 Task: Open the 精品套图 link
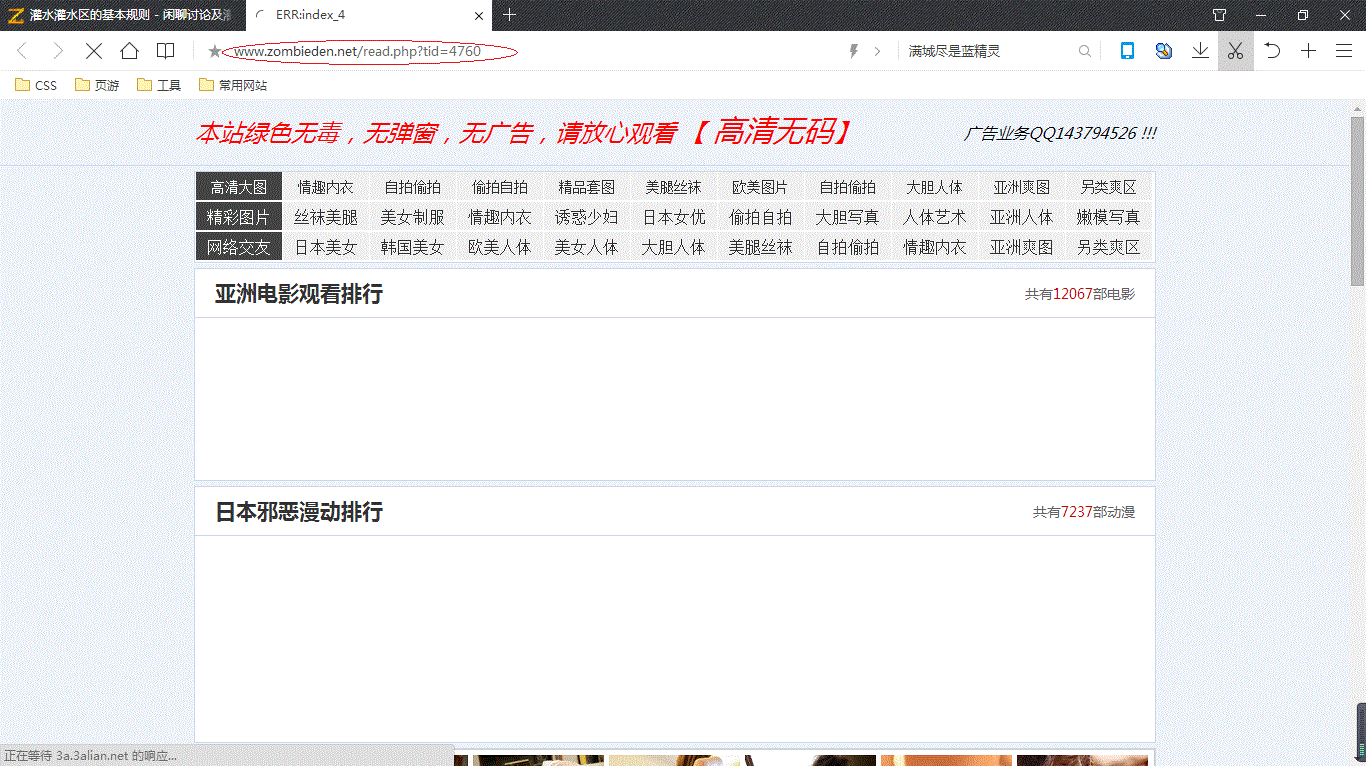[x=587, y=187]
